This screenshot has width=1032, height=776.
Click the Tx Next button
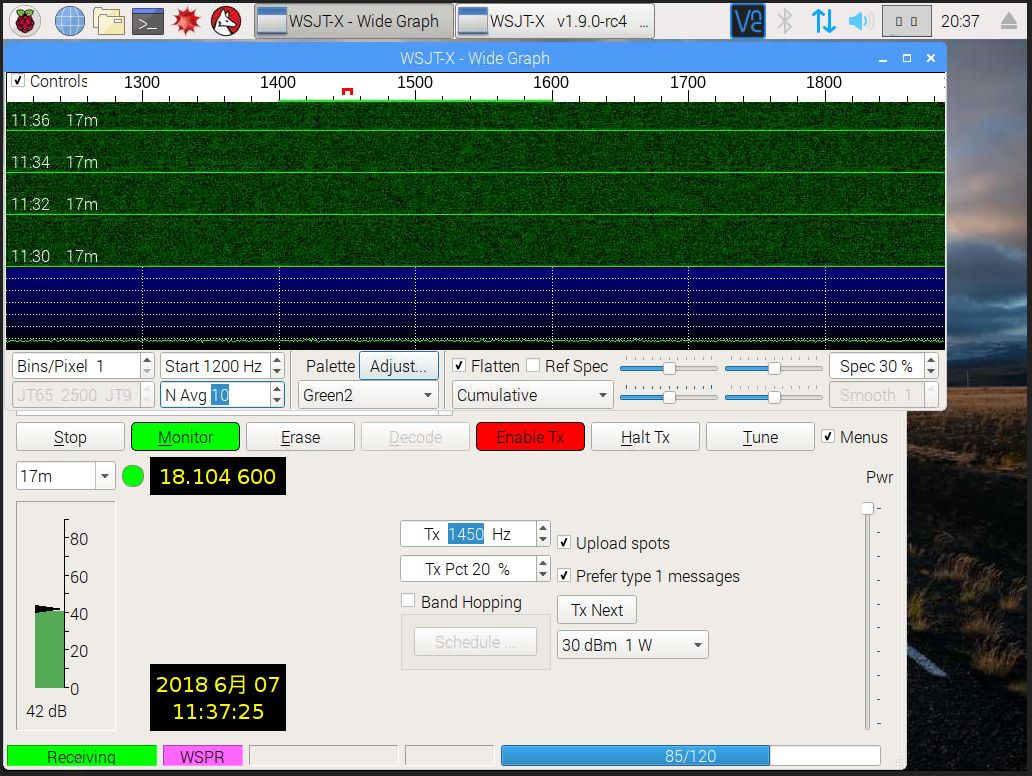point(597,610)
